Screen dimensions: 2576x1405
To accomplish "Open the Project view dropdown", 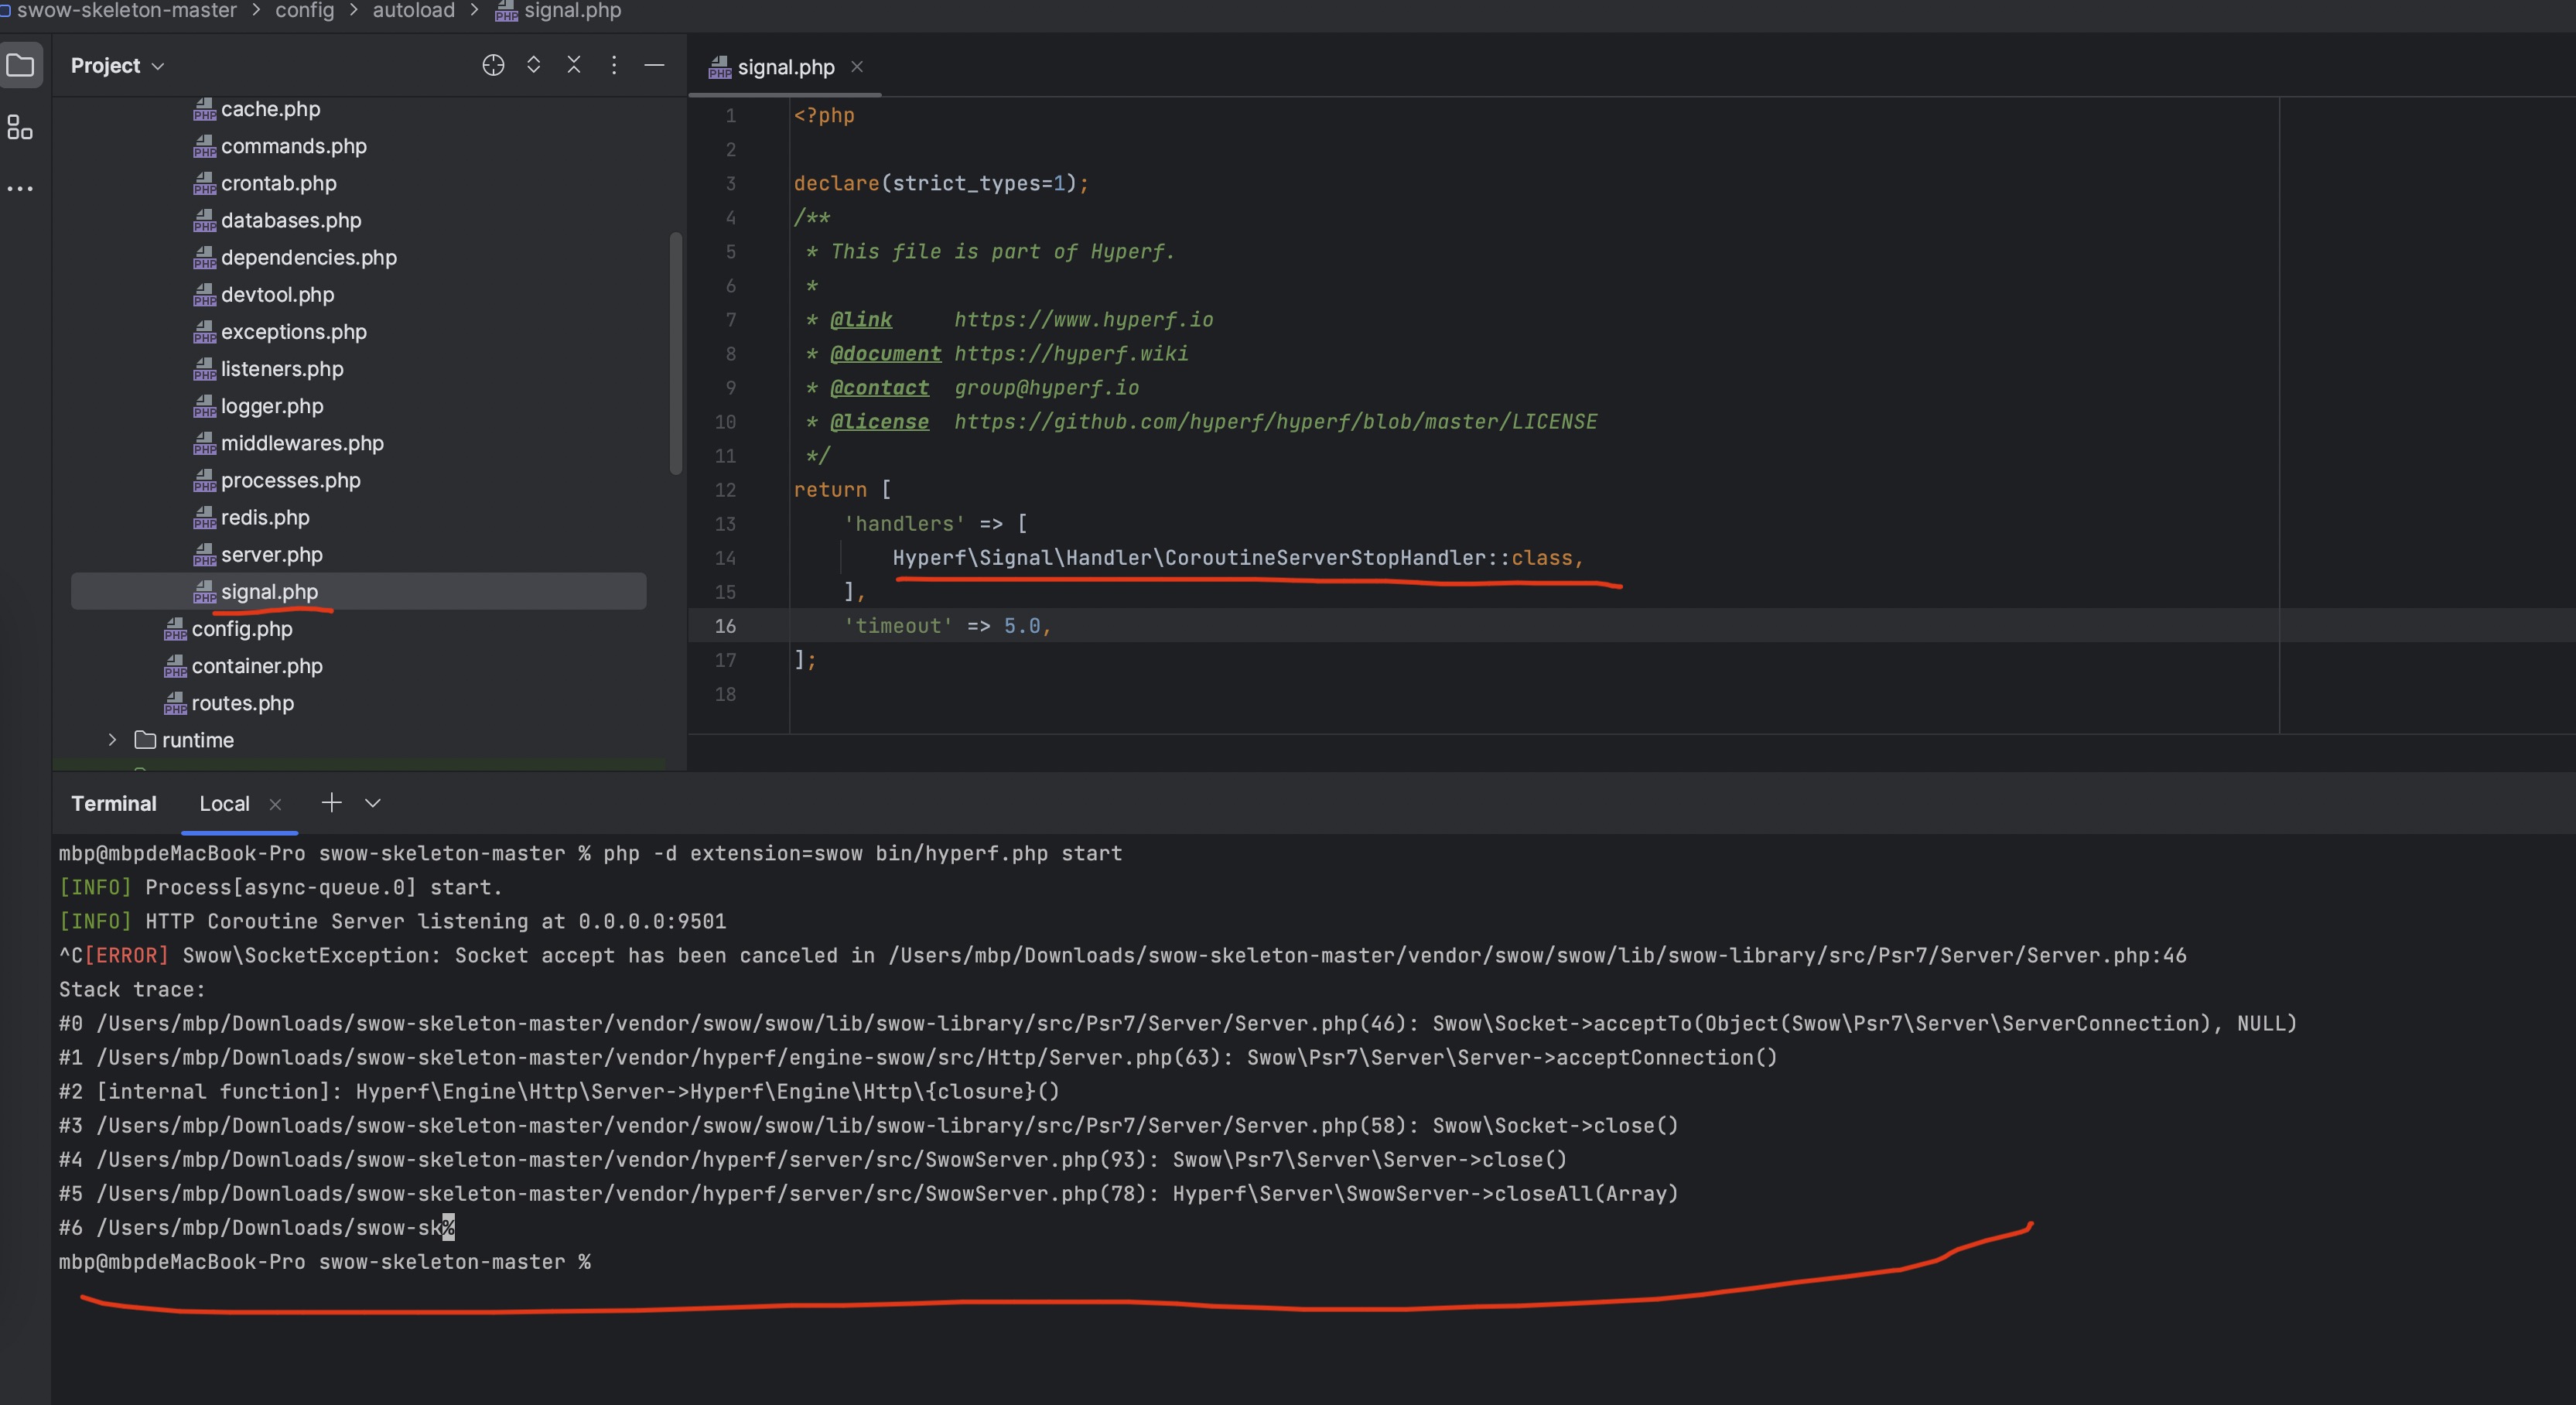I will click(x=117, y=66).
